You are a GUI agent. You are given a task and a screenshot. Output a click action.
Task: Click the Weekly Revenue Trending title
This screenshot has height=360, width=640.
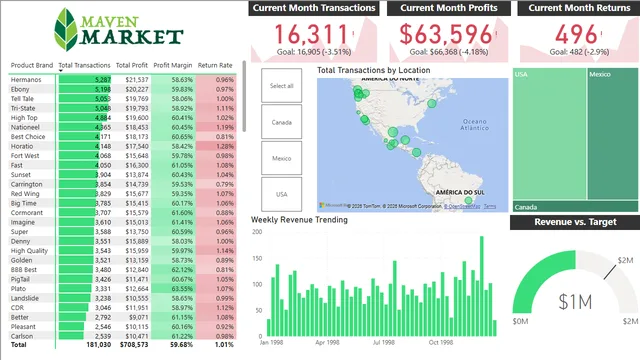click(299, 220)
